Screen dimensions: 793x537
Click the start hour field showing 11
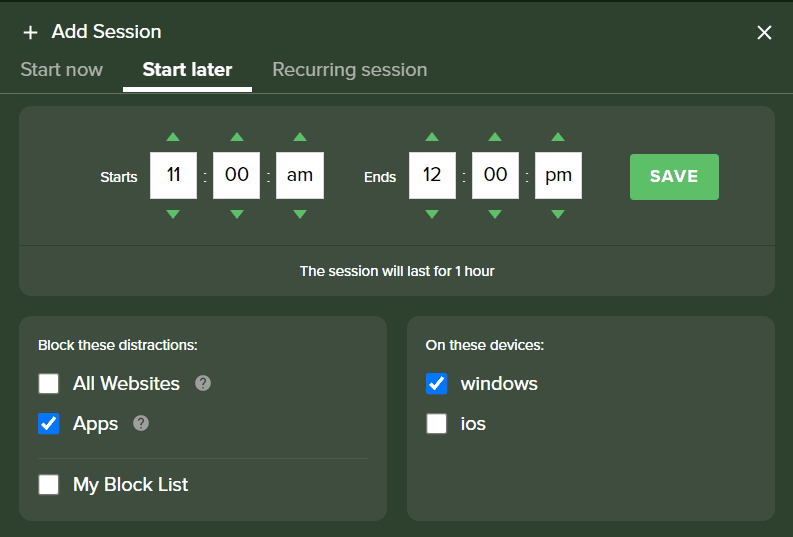173,175
